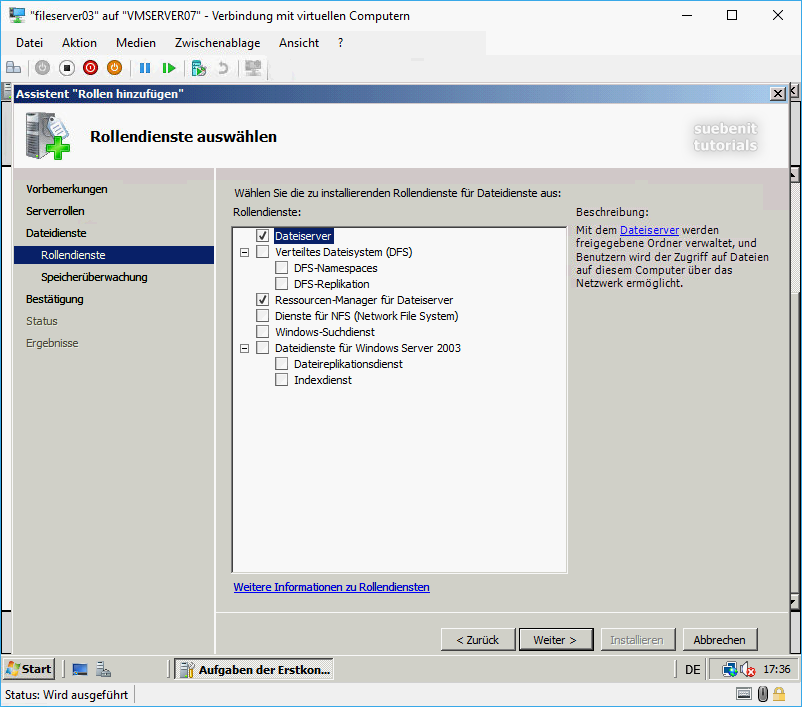The height and width of the screenshot is (707, 802).
Task: Check the DFS-Namespaces checkbox
Action: point(281,268)
